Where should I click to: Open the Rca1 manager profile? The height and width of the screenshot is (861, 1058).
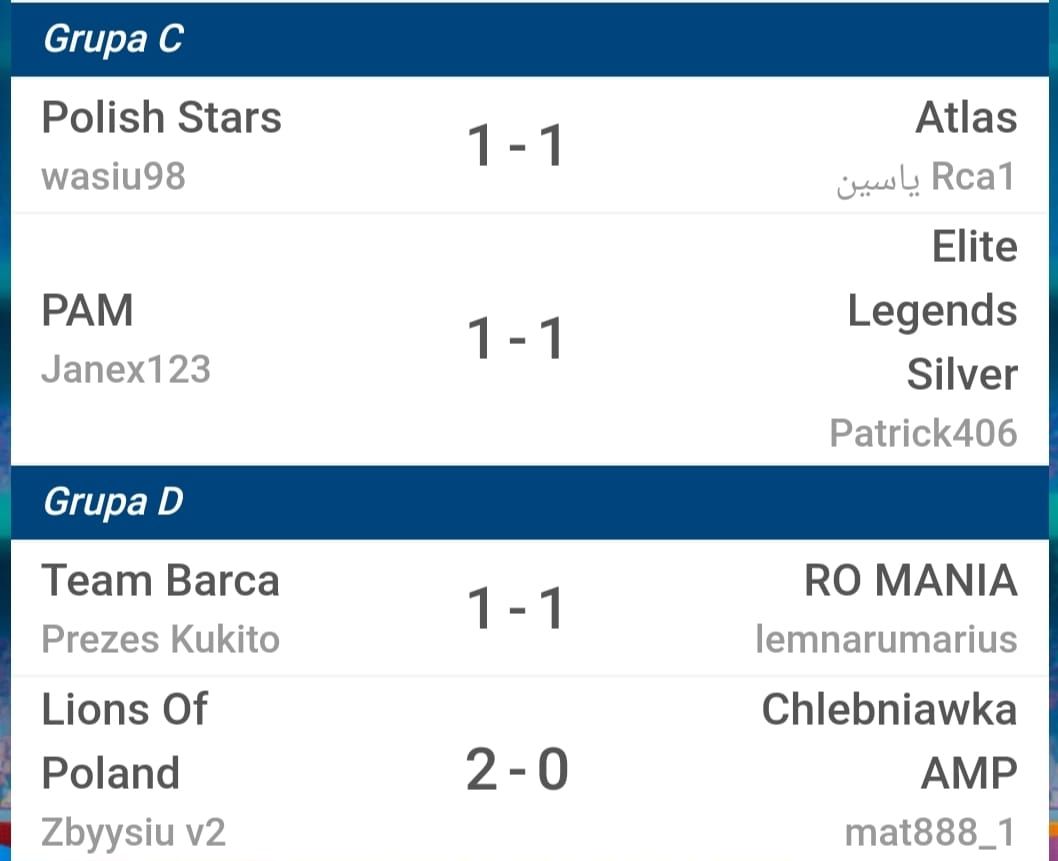click(926, 177)
